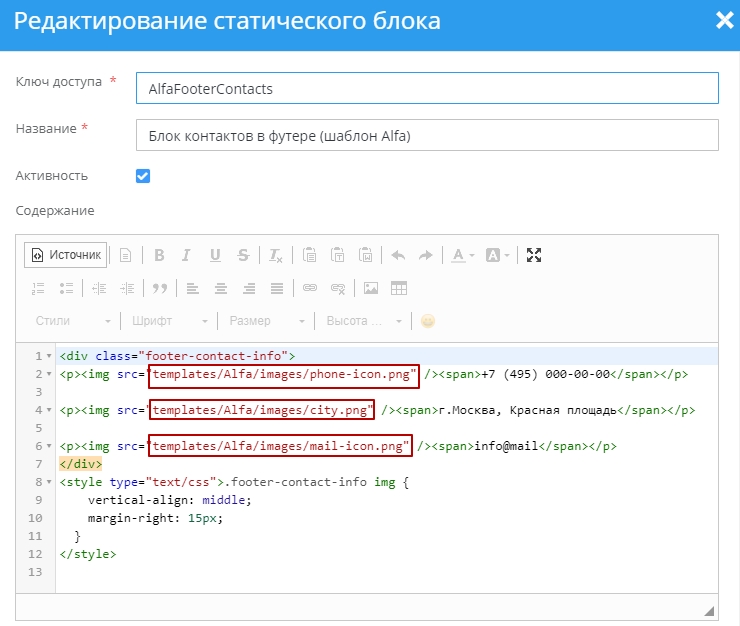The image size is (740, 626).
Task: Click the Bold formatting icon
Action: (159, 255)
